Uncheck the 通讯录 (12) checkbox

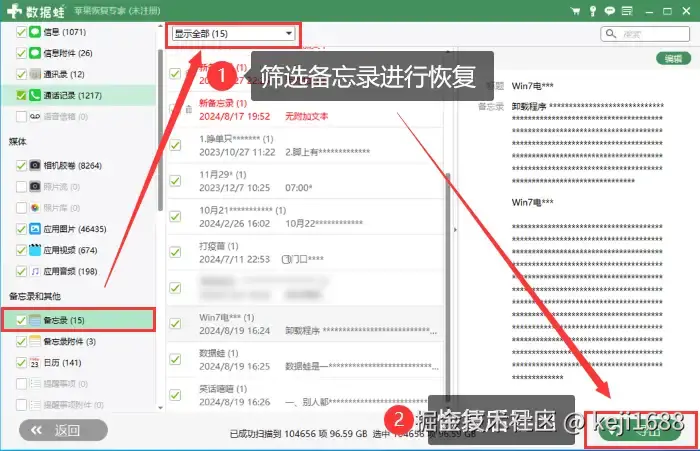(x=21, y=74)
